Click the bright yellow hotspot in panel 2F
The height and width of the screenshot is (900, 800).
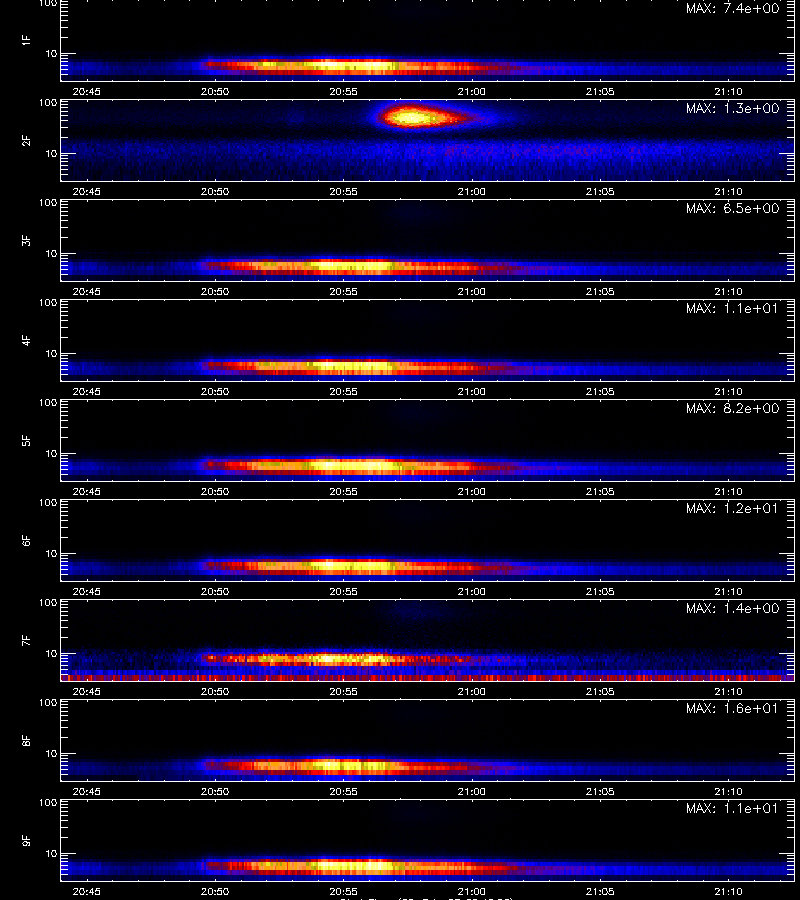[x=412, y=118]
